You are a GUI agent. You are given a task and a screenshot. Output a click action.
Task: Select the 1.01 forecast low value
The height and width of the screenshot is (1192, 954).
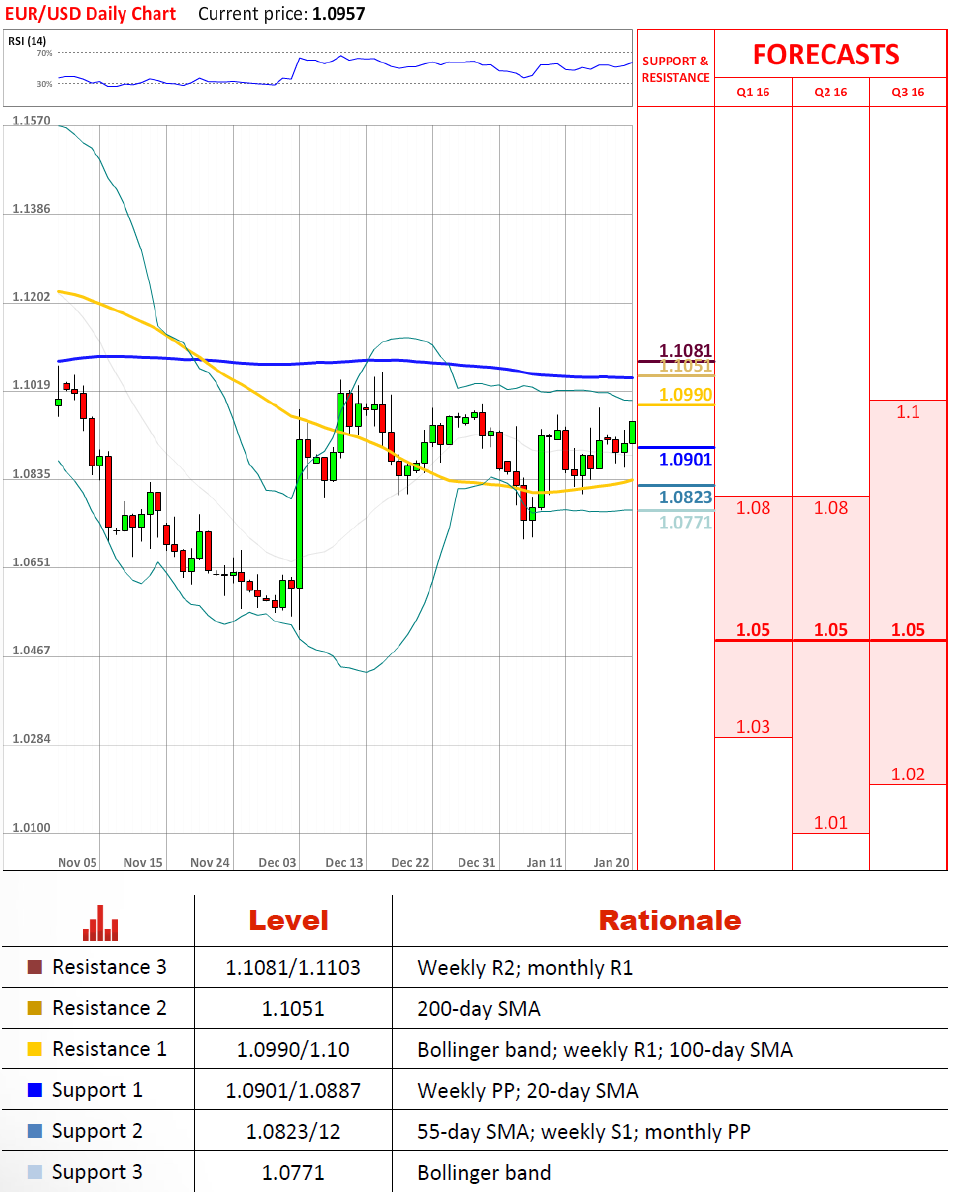pos(831,823)
